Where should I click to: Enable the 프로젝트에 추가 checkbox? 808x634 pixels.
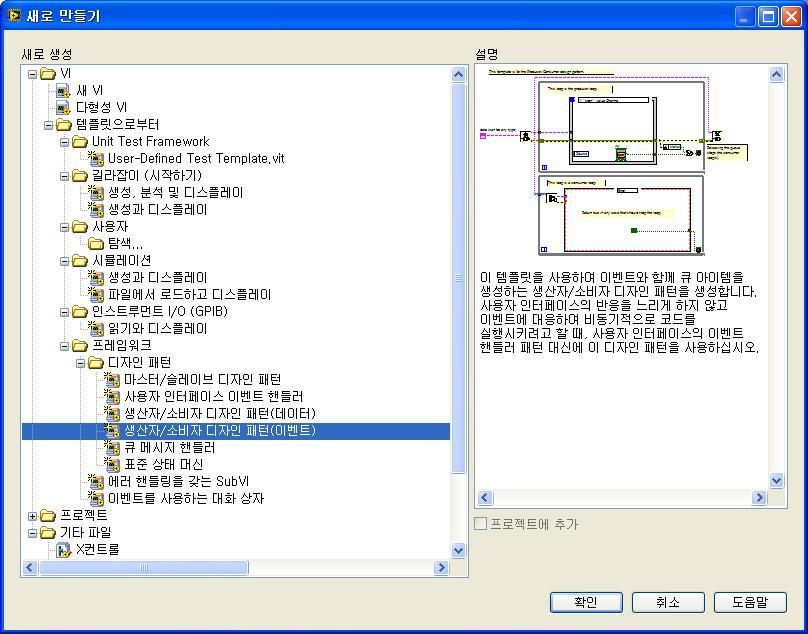(480, 524)
